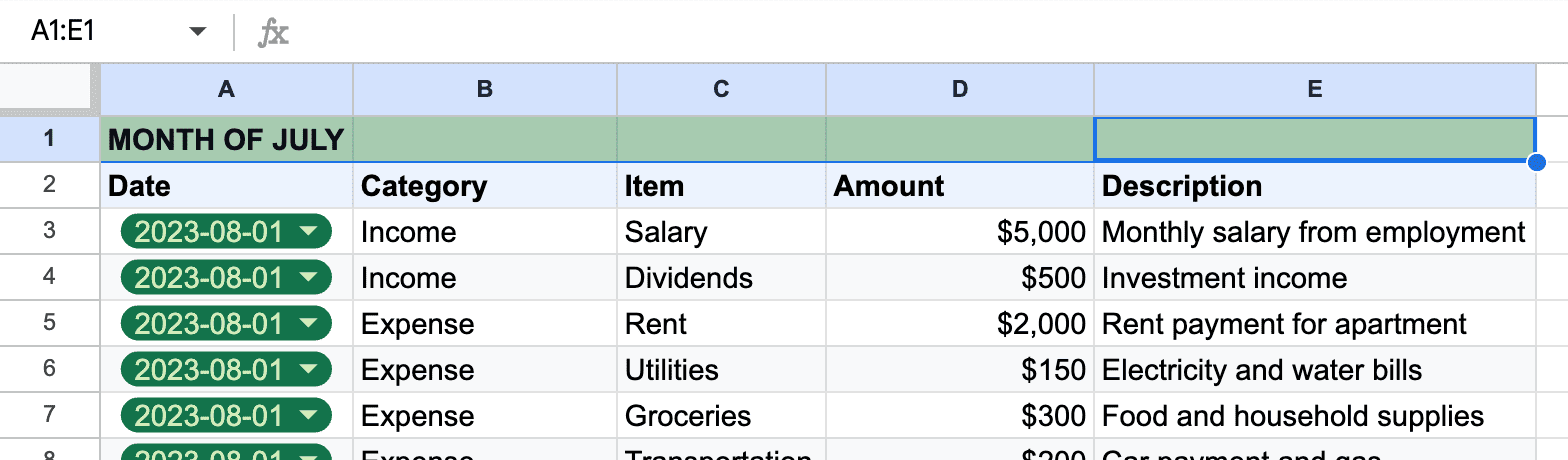Click the blue selection fill handle

coord(1537,162)
